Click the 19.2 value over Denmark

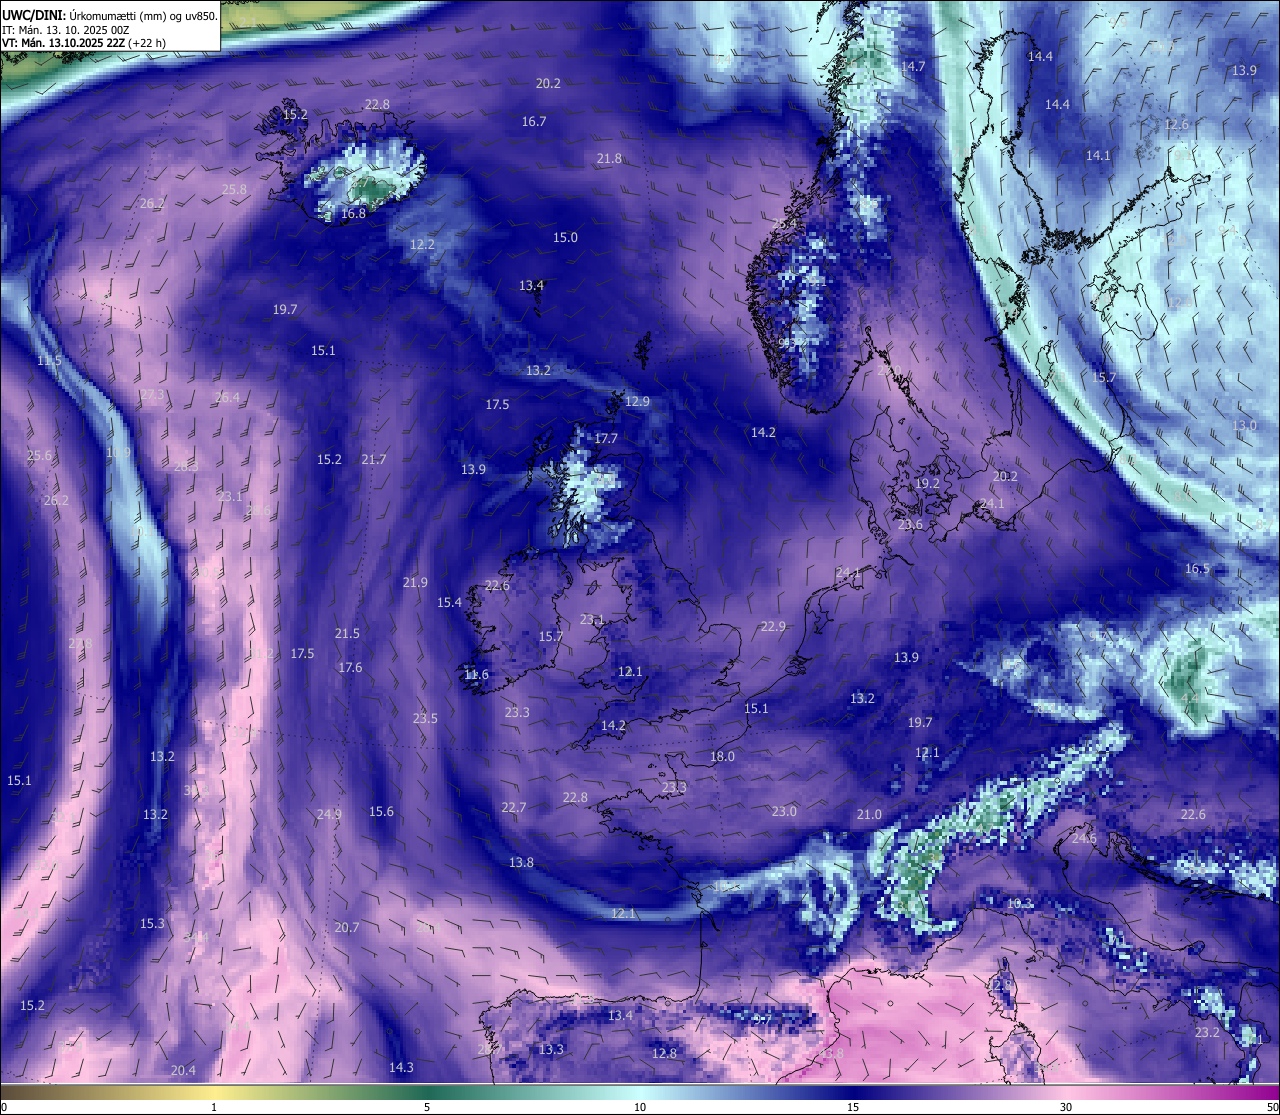click(927, 483)
